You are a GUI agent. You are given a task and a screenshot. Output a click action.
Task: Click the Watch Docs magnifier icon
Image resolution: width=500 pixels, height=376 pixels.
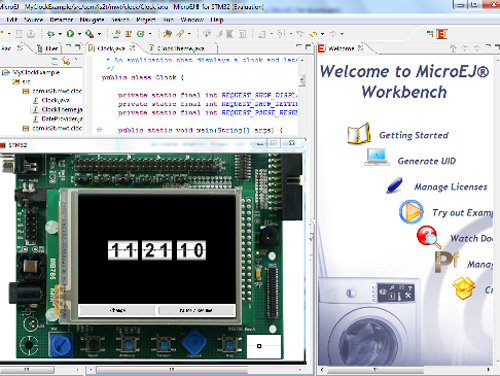click(x=429, y=237)
